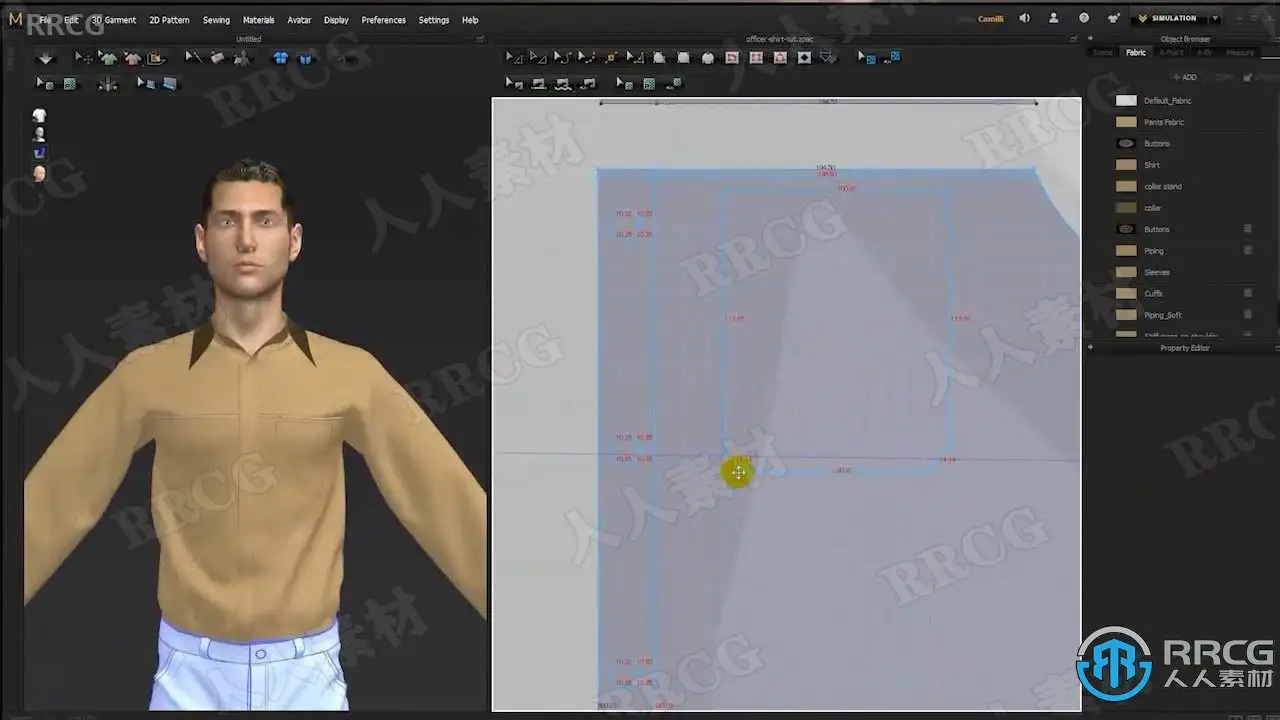Open the Materials menu
This screenshot has height=720, width=1280.
click(258, 20)
